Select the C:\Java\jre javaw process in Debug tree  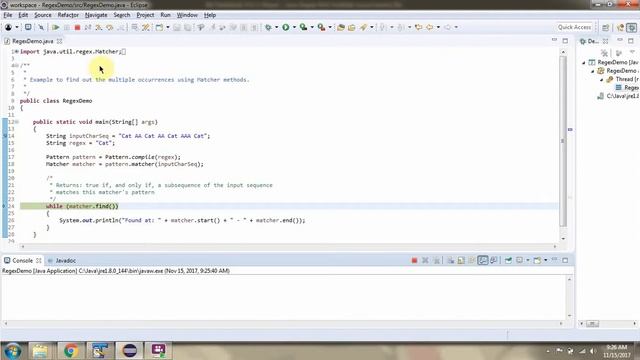[x=618, y=96]
